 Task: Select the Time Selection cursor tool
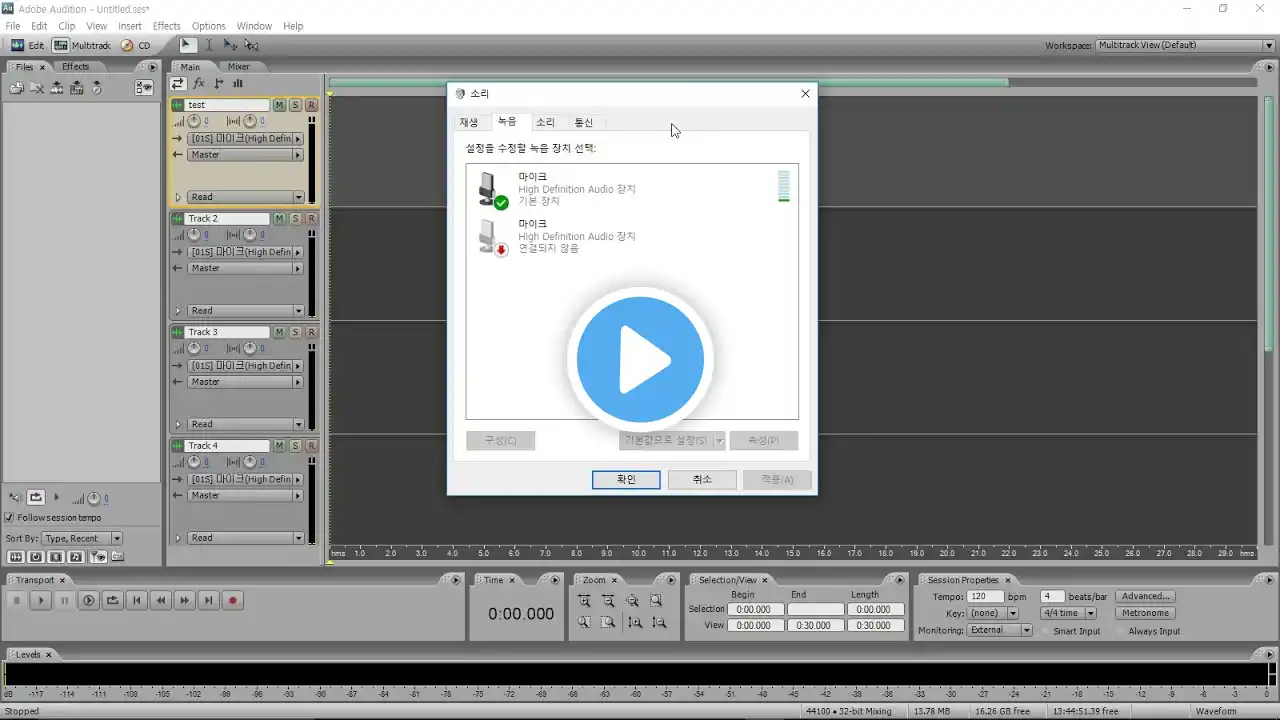tap(209, 45)
